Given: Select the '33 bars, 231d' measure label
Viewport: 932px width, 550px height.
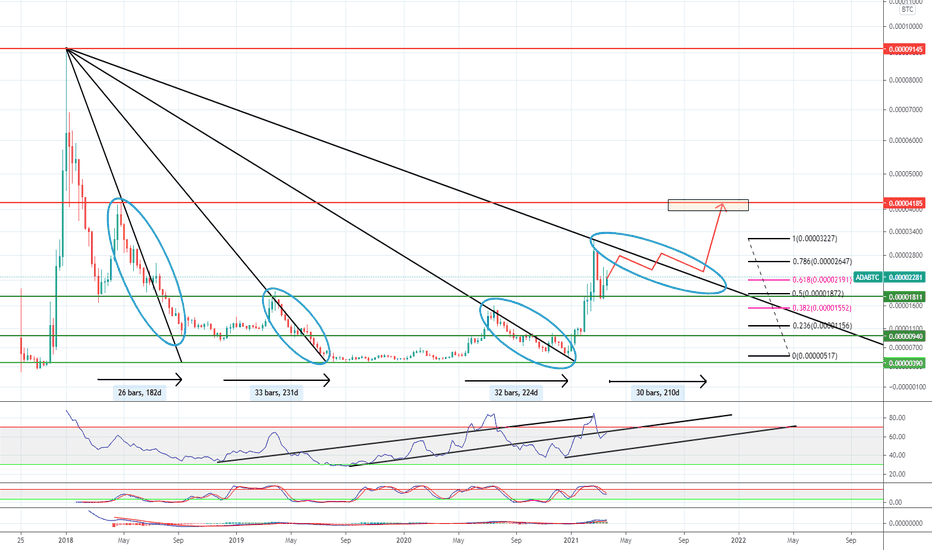Looking at the screenshot, I should click(276, 392).
